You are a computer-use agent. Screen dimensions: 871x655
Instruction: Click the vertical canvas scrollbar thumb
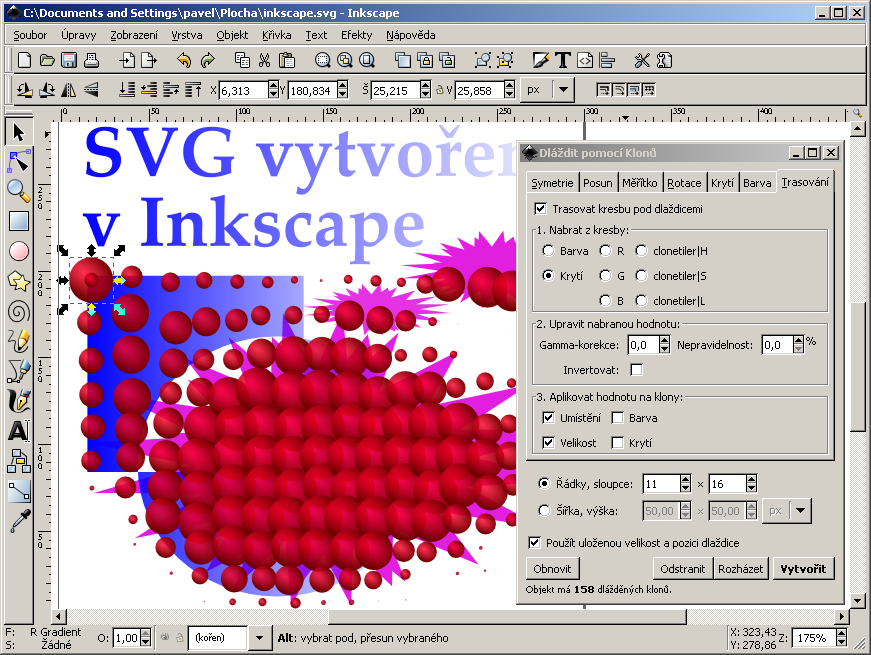[x=858, y=367]
